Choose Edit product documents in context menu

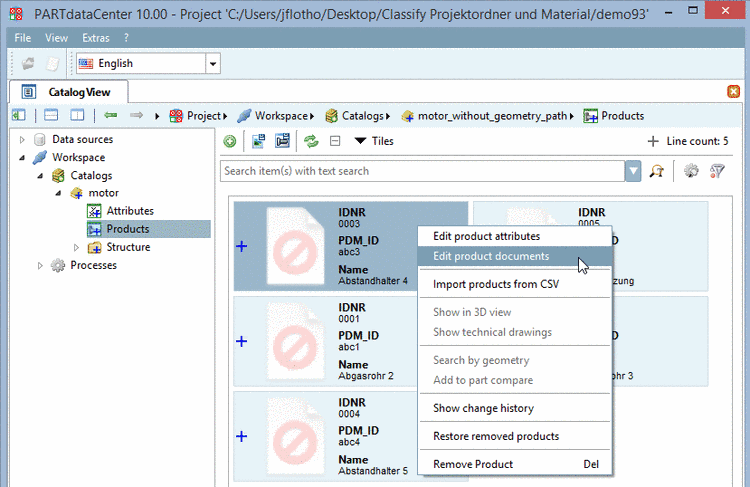[490, 256]
